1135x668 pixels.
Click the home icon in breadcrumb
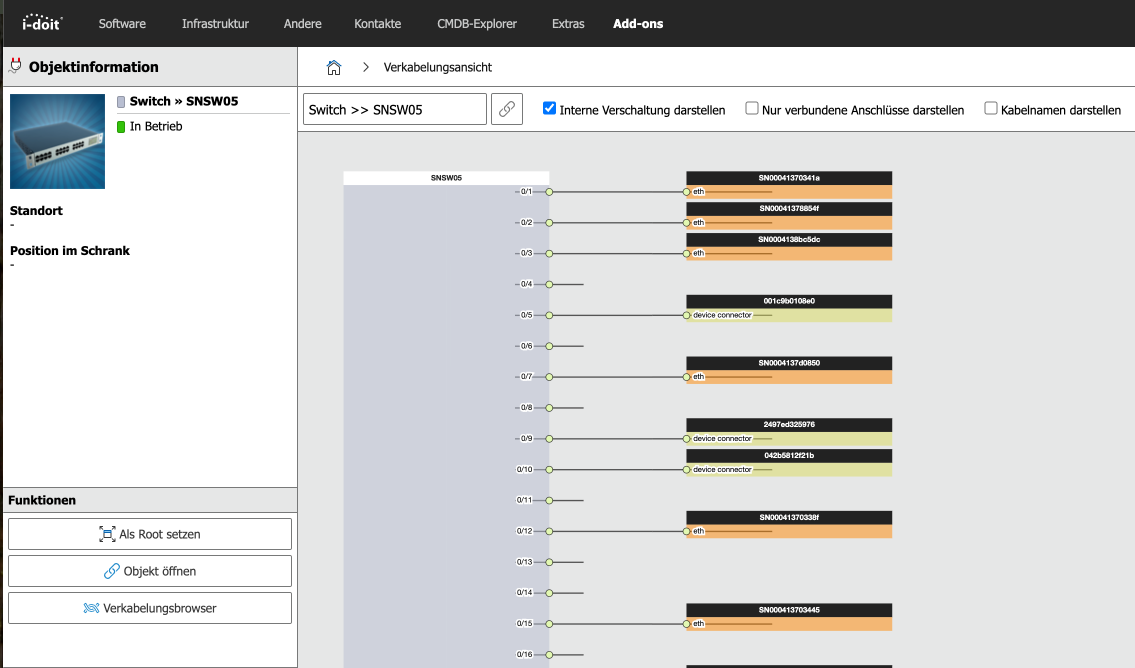click(334, 67)
